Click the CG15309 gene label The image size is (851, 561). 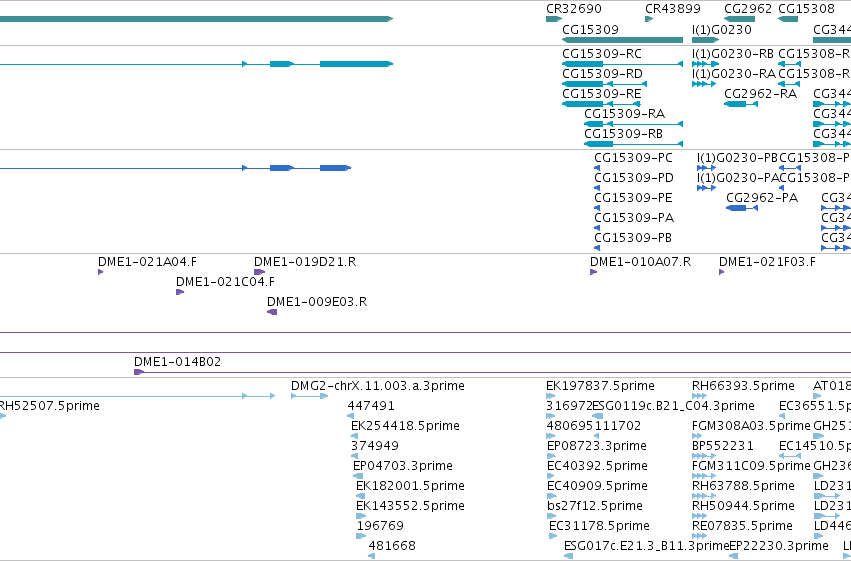590,29
